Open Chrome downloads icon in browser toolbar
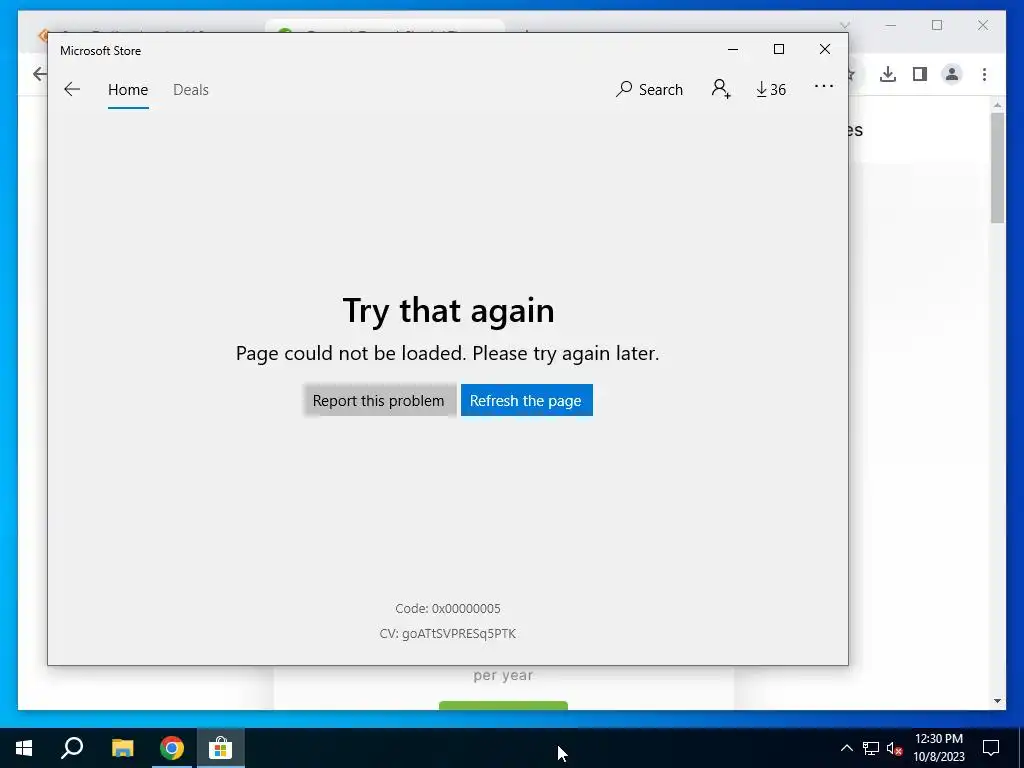Image resolution: width=1024 pixels, height=768 pixels. tap(888, 74)
